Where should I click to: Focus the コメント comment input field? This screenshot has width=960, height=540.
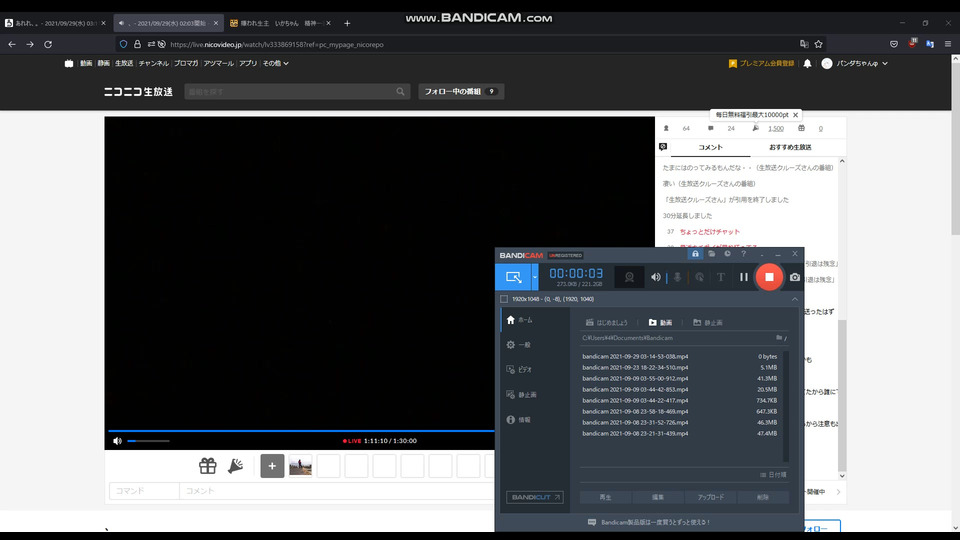[337, 490]
